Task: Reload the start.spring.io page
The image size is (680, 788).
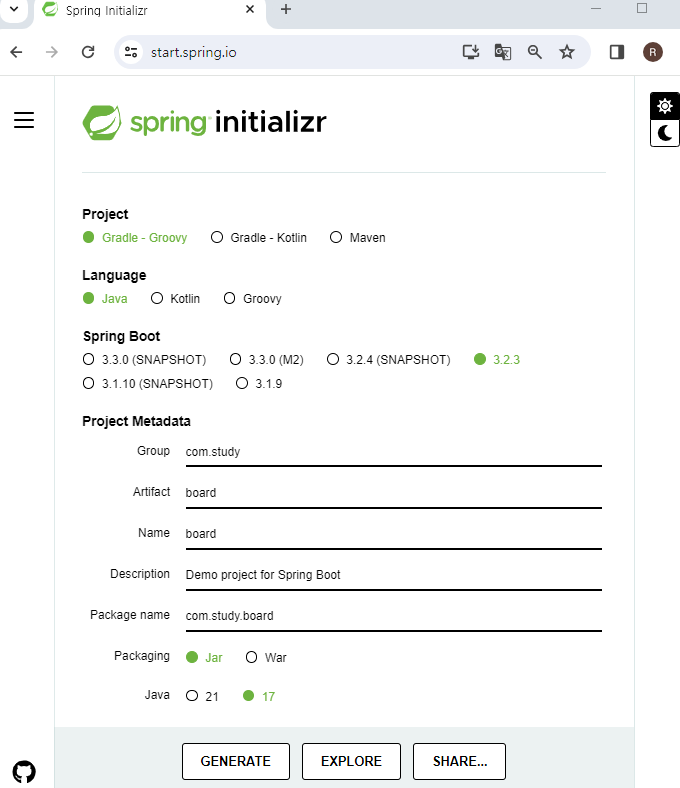Action: point(88,52)
